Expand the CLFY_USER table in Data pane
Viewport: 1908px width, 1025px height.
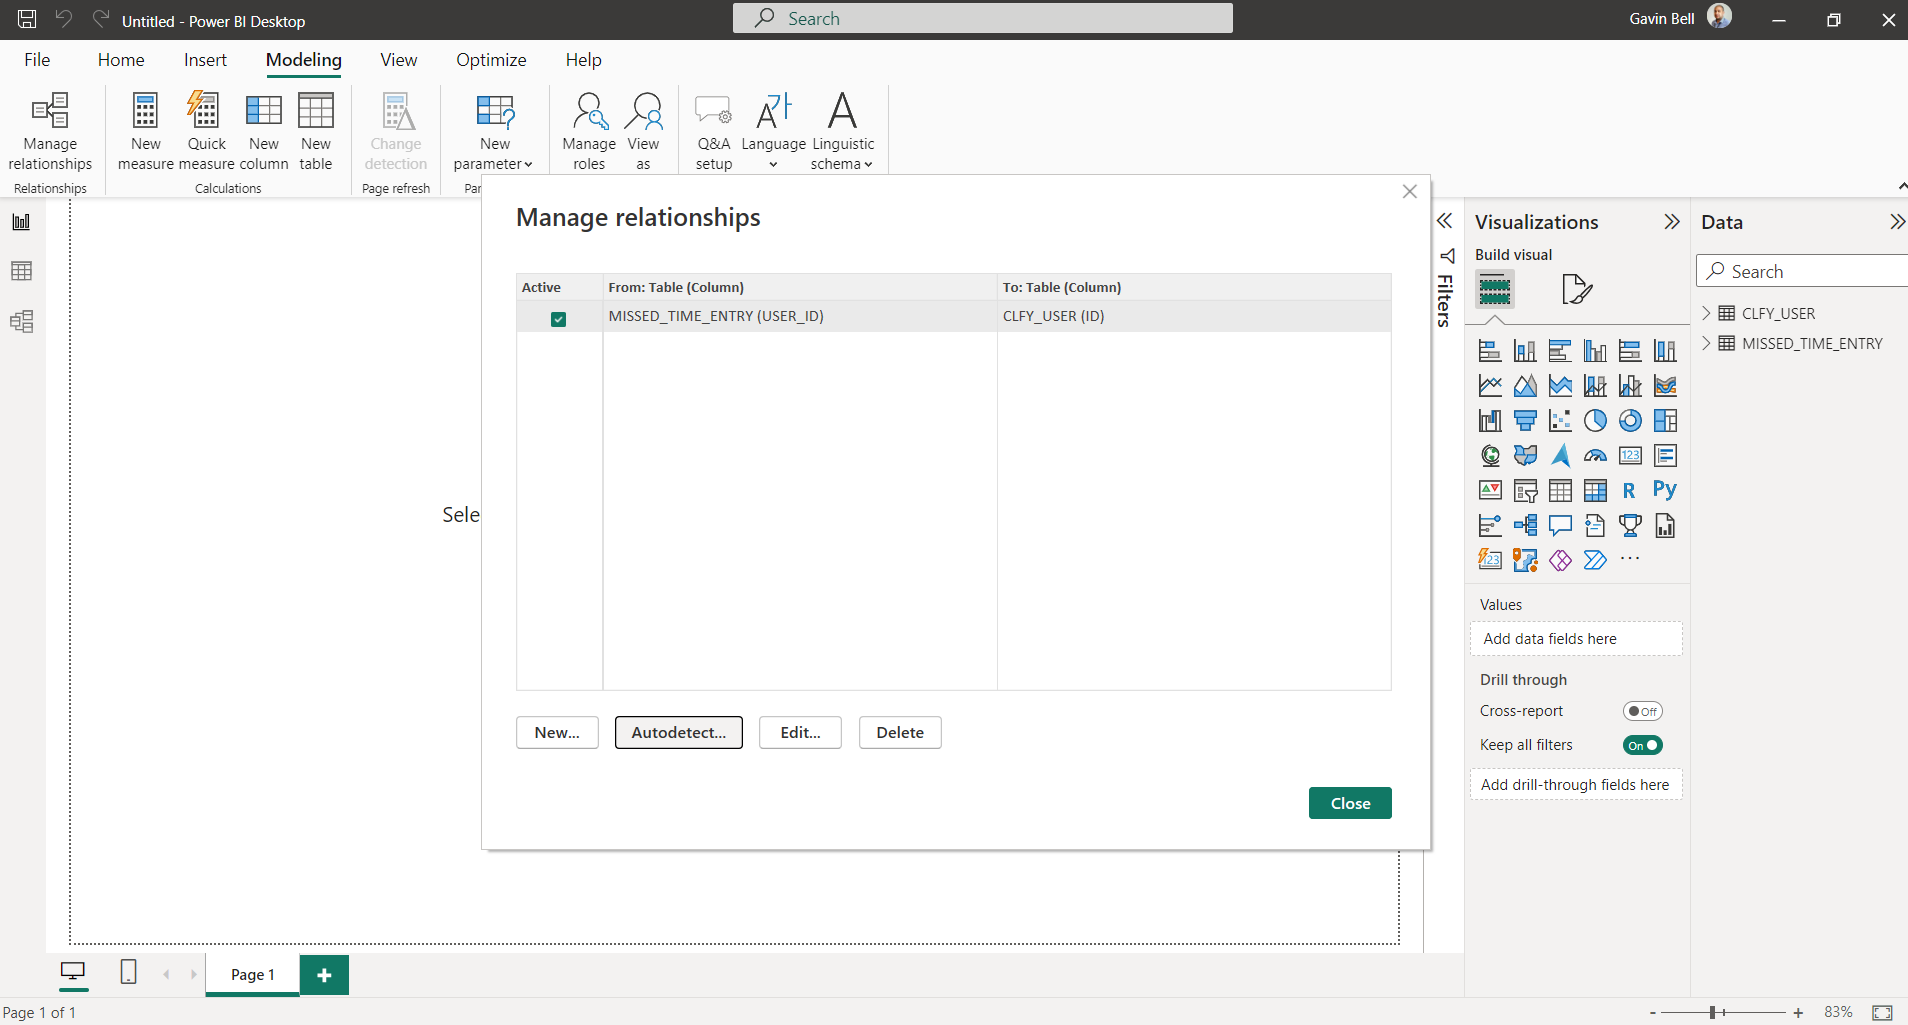1708,313
